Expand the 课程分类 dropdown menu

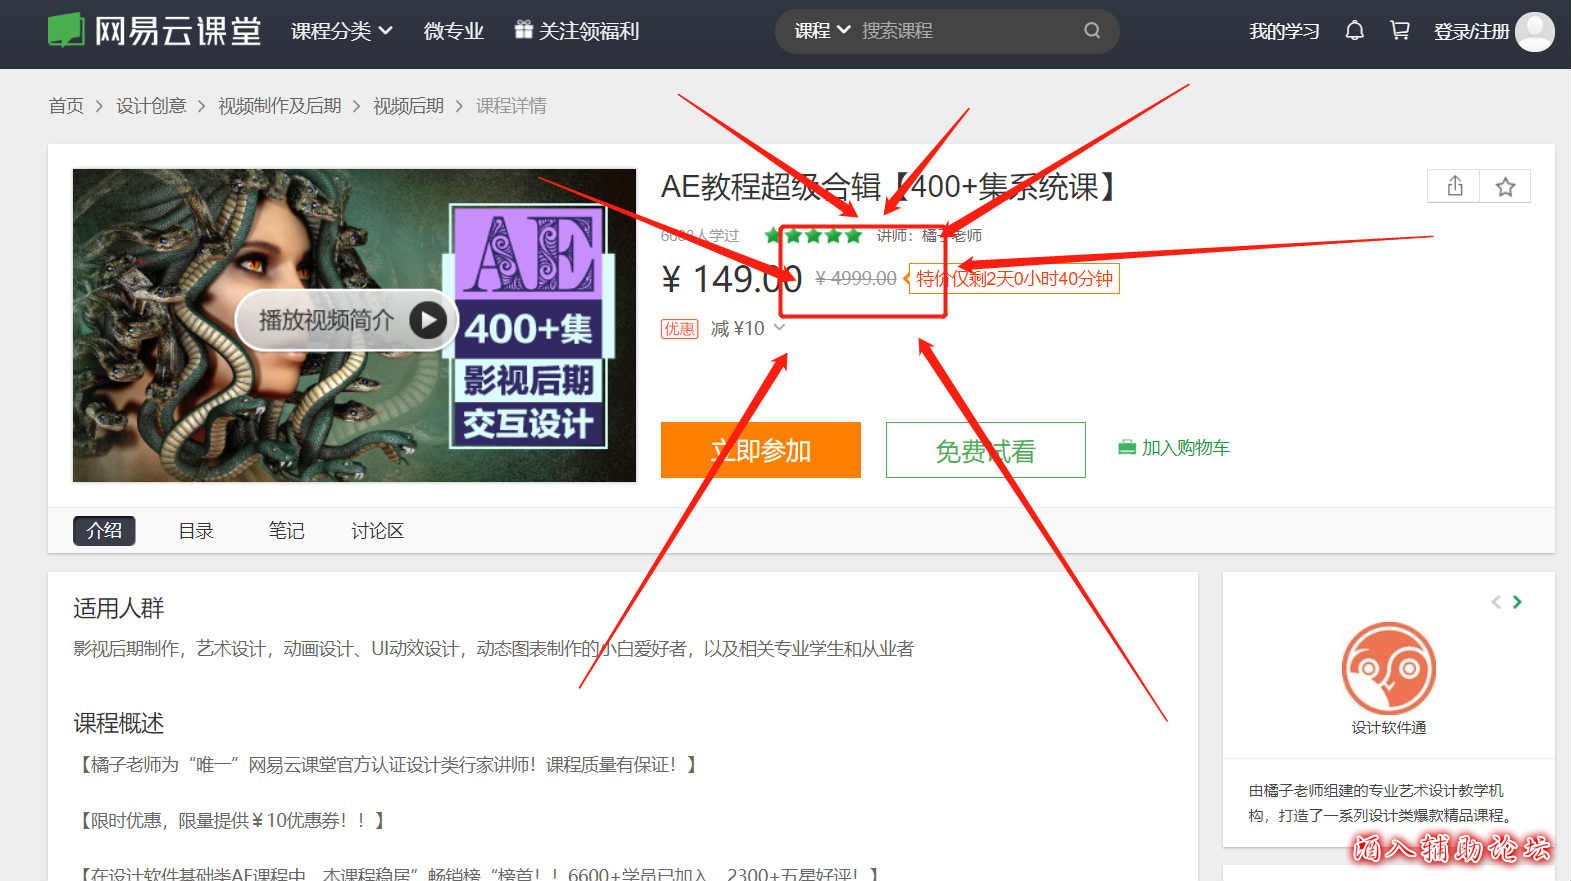(342, 31)
